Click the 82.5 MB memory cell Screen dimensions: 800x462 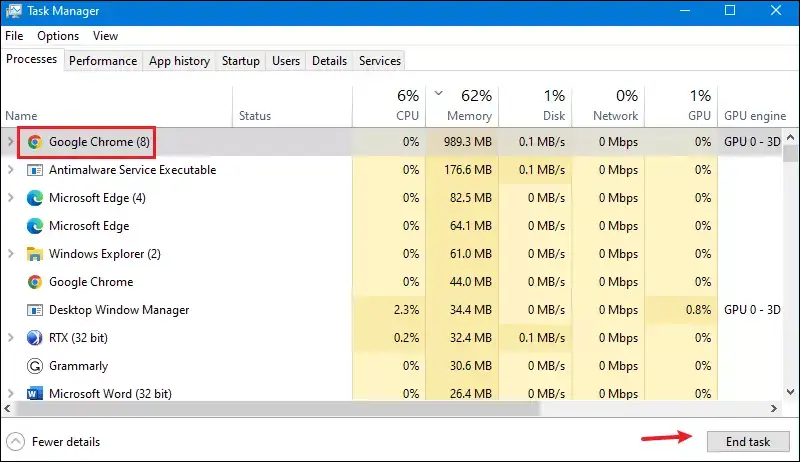pos(462,198)
